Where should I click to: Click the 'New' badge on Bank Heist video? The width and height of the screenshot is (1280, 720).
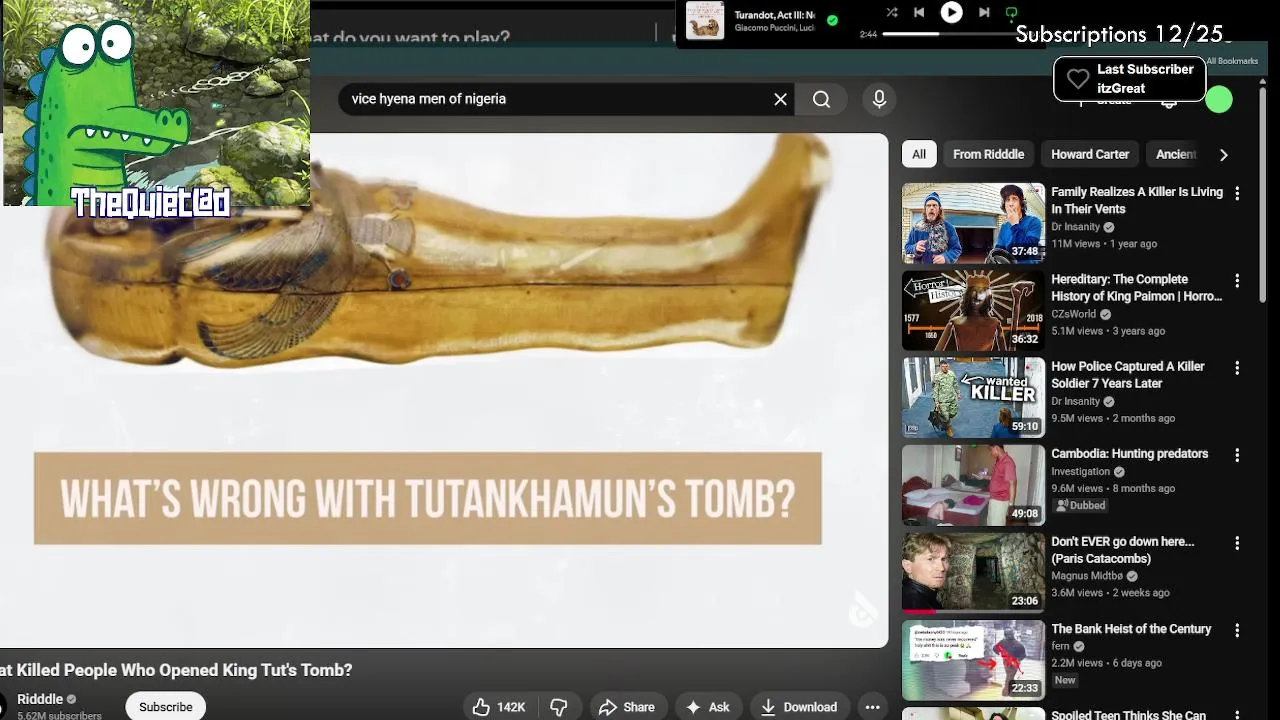[x=1065, y=680]
